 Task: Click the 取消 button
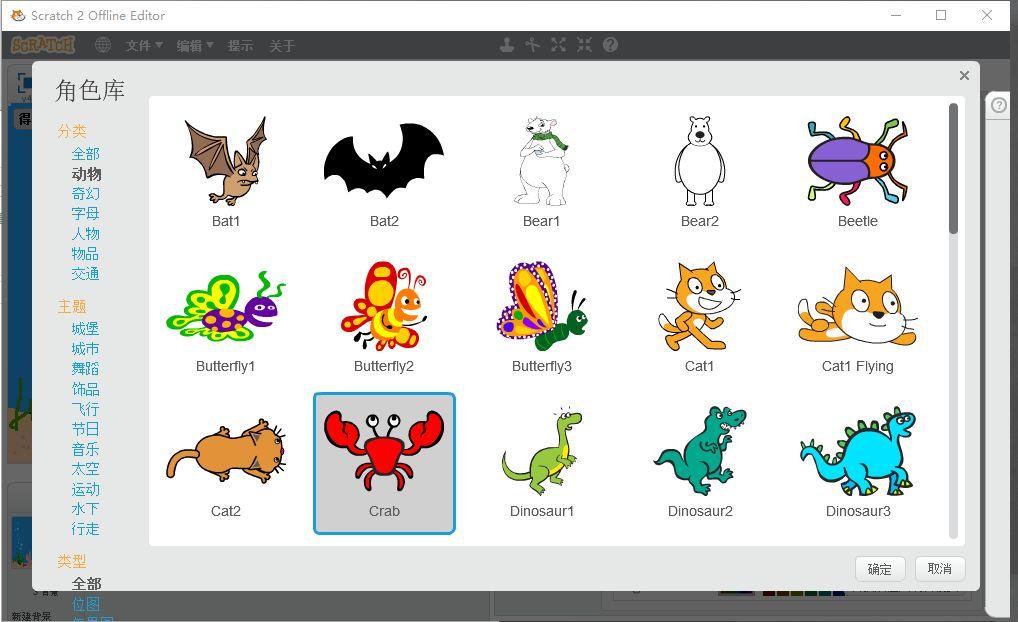tap(940, 569)
